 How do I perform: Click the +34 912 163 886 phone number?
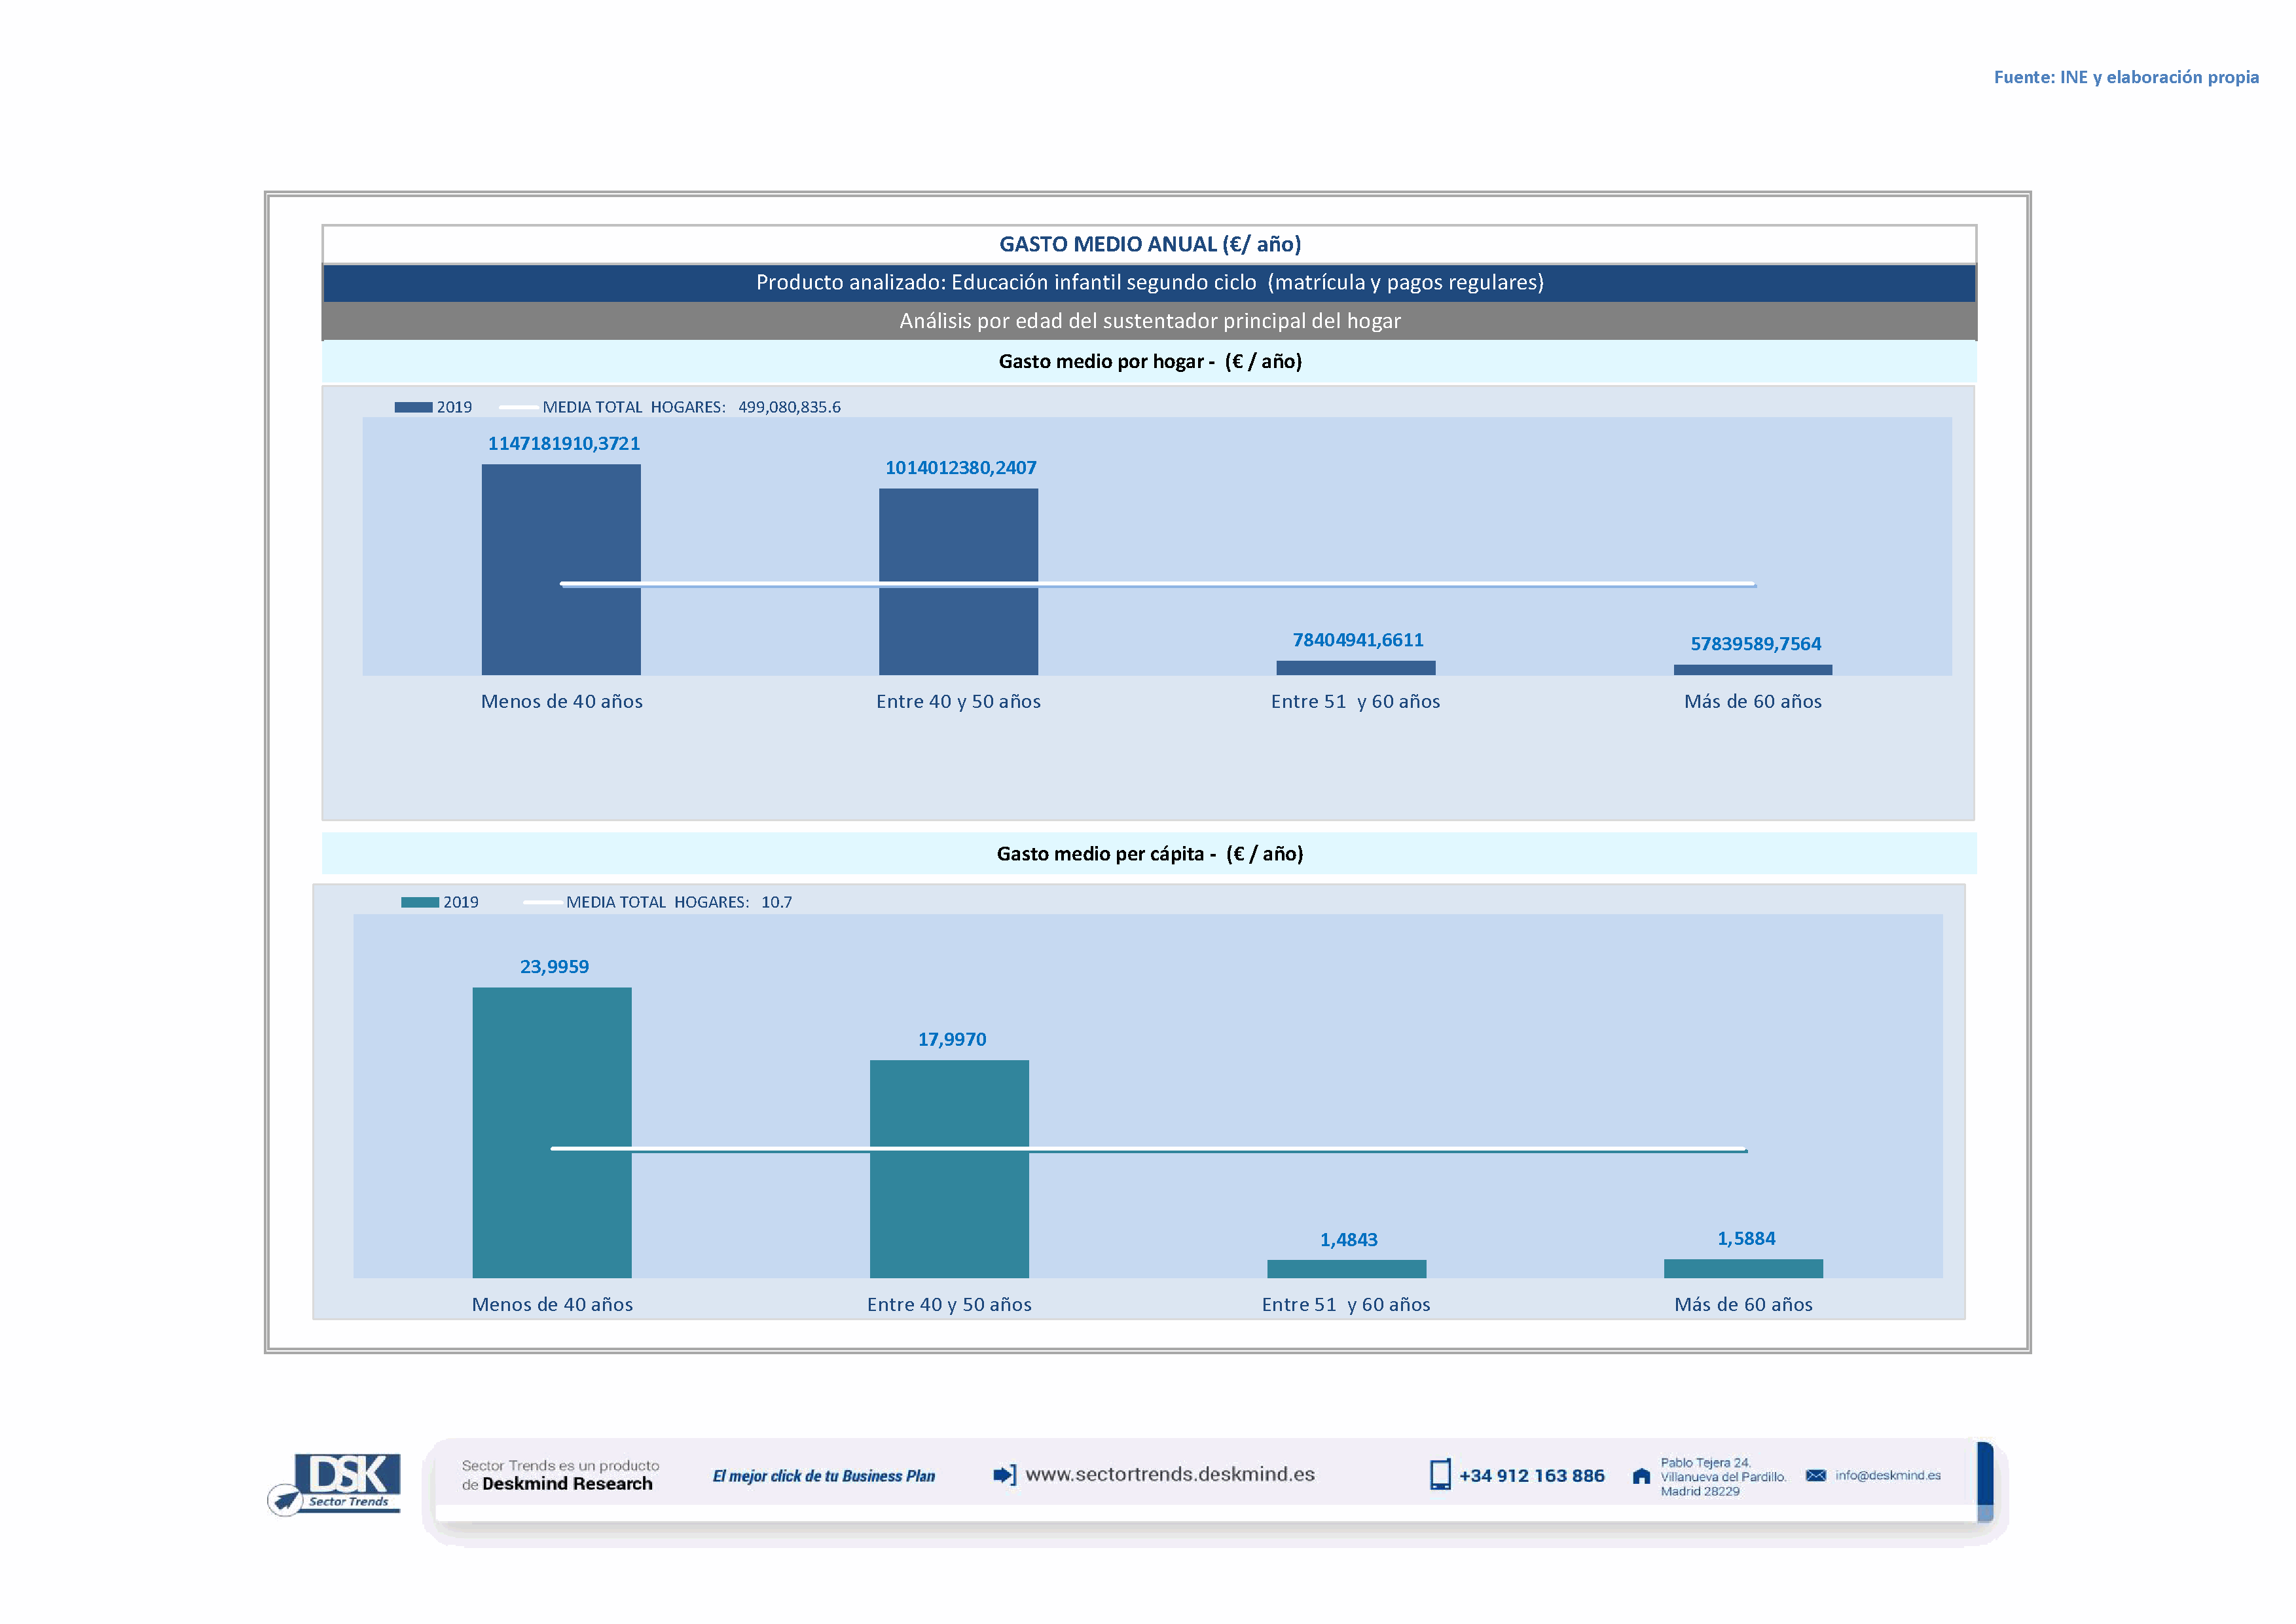(1531, 1476)
